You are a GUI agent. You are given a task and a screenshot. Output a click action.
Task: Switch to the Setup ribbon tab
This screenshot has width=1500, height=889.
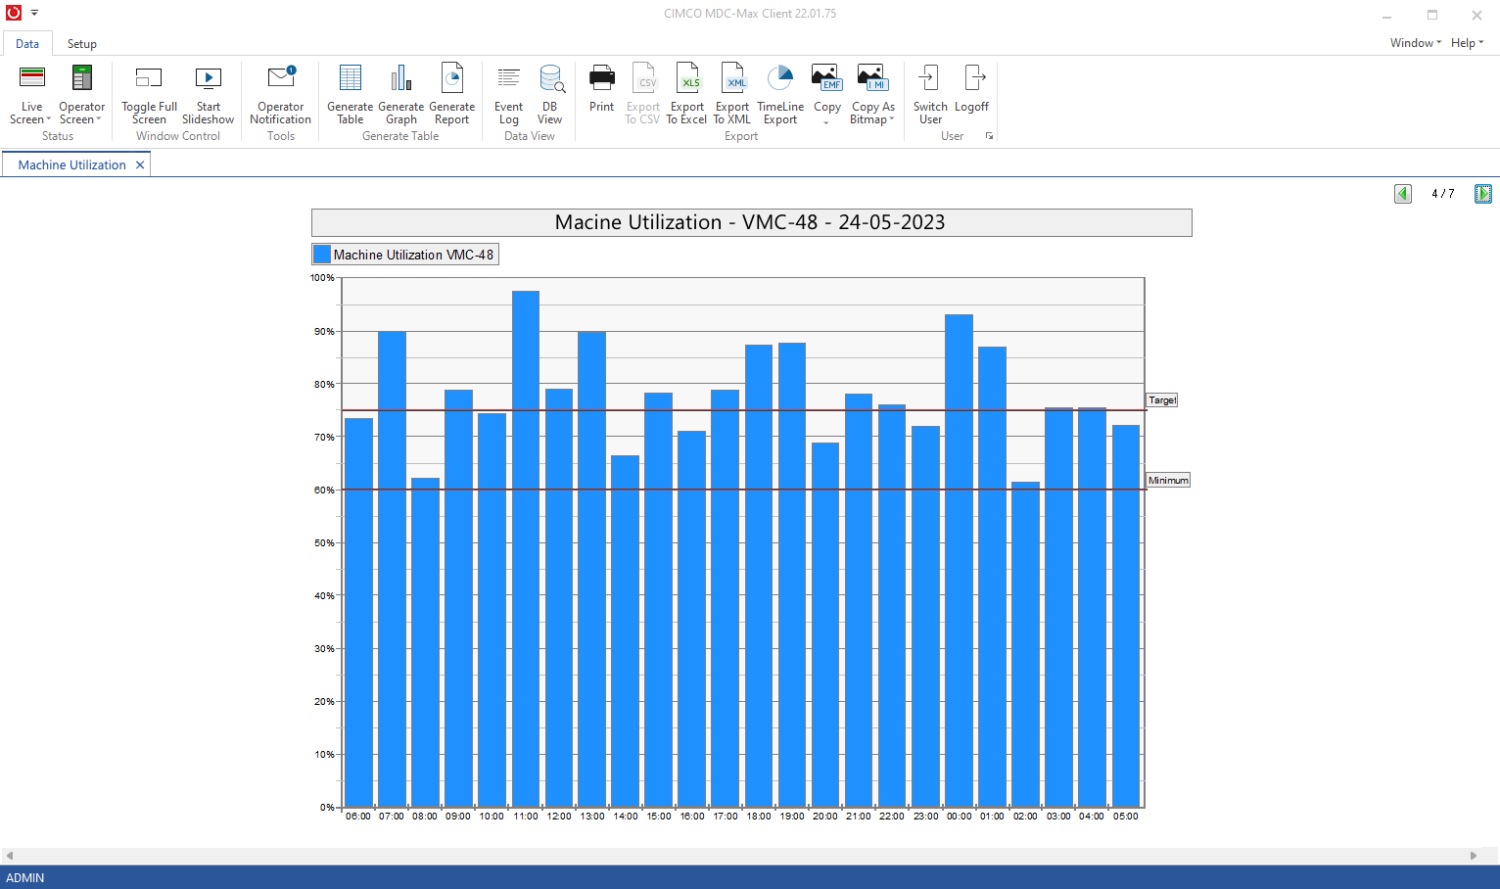82,44
